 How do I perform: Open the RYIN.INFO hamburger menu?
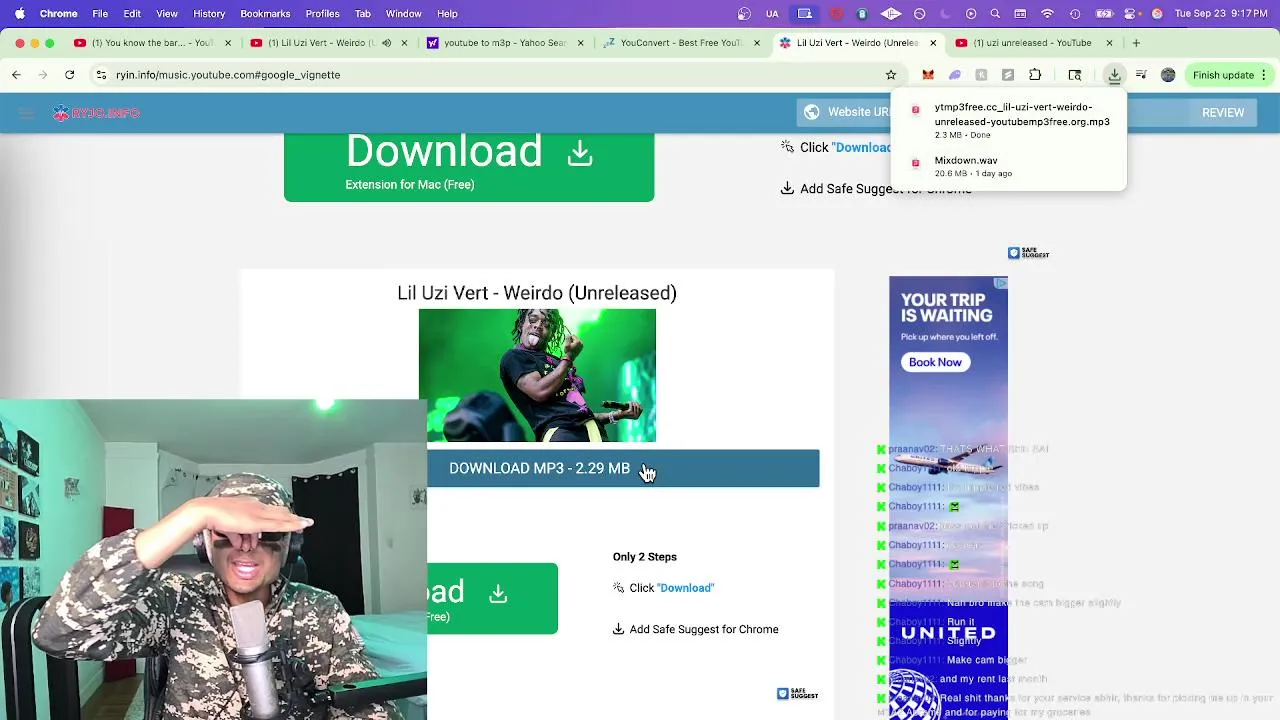pos(26,113)
